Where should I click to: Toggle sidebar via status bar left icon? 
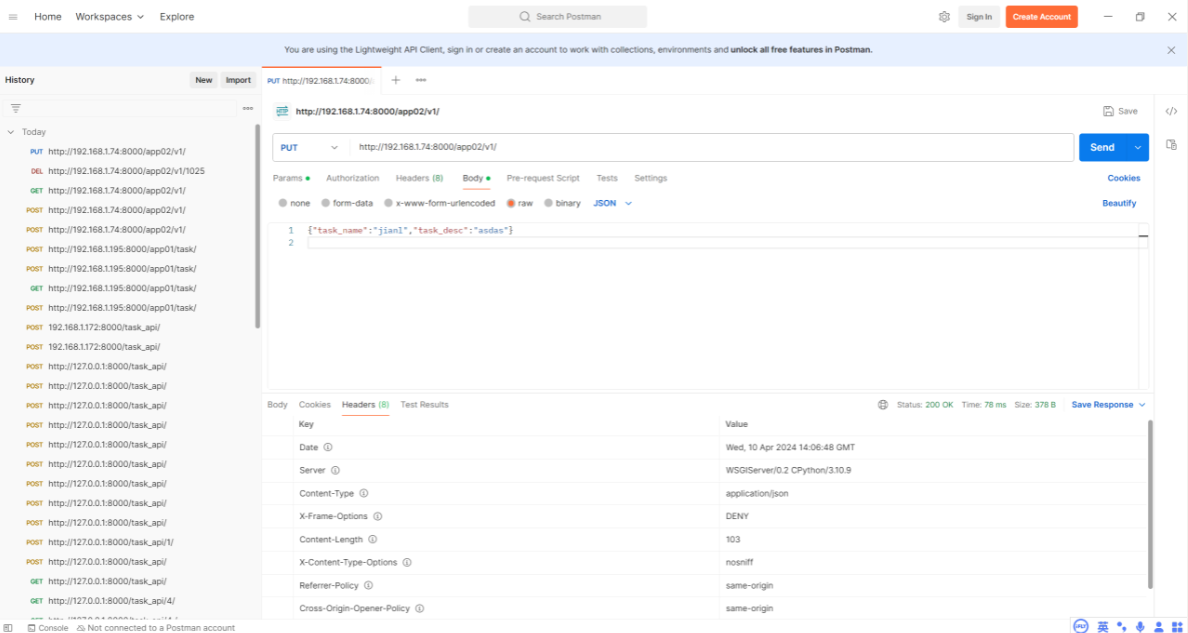(8, 628)
